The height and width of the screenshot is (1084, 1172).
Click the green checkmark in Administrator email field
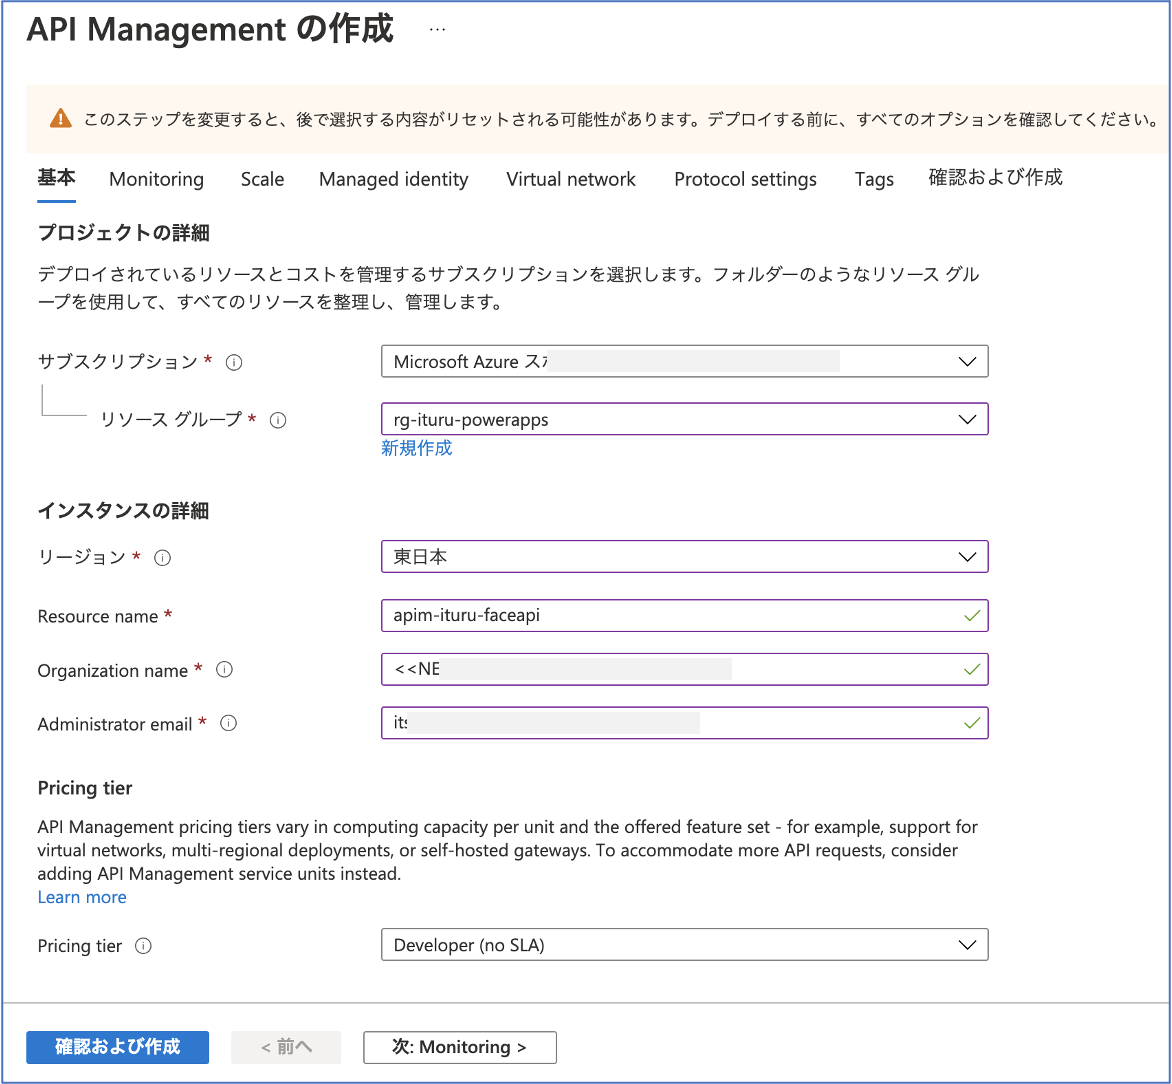click(972, 724)
